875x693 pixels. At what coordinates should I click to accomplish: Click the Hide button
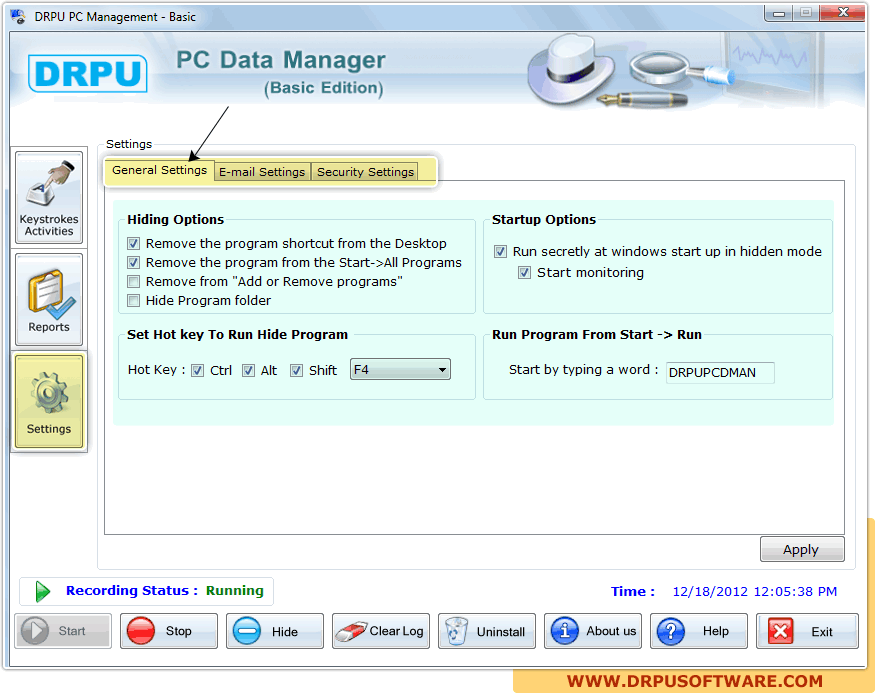point(275,631)
